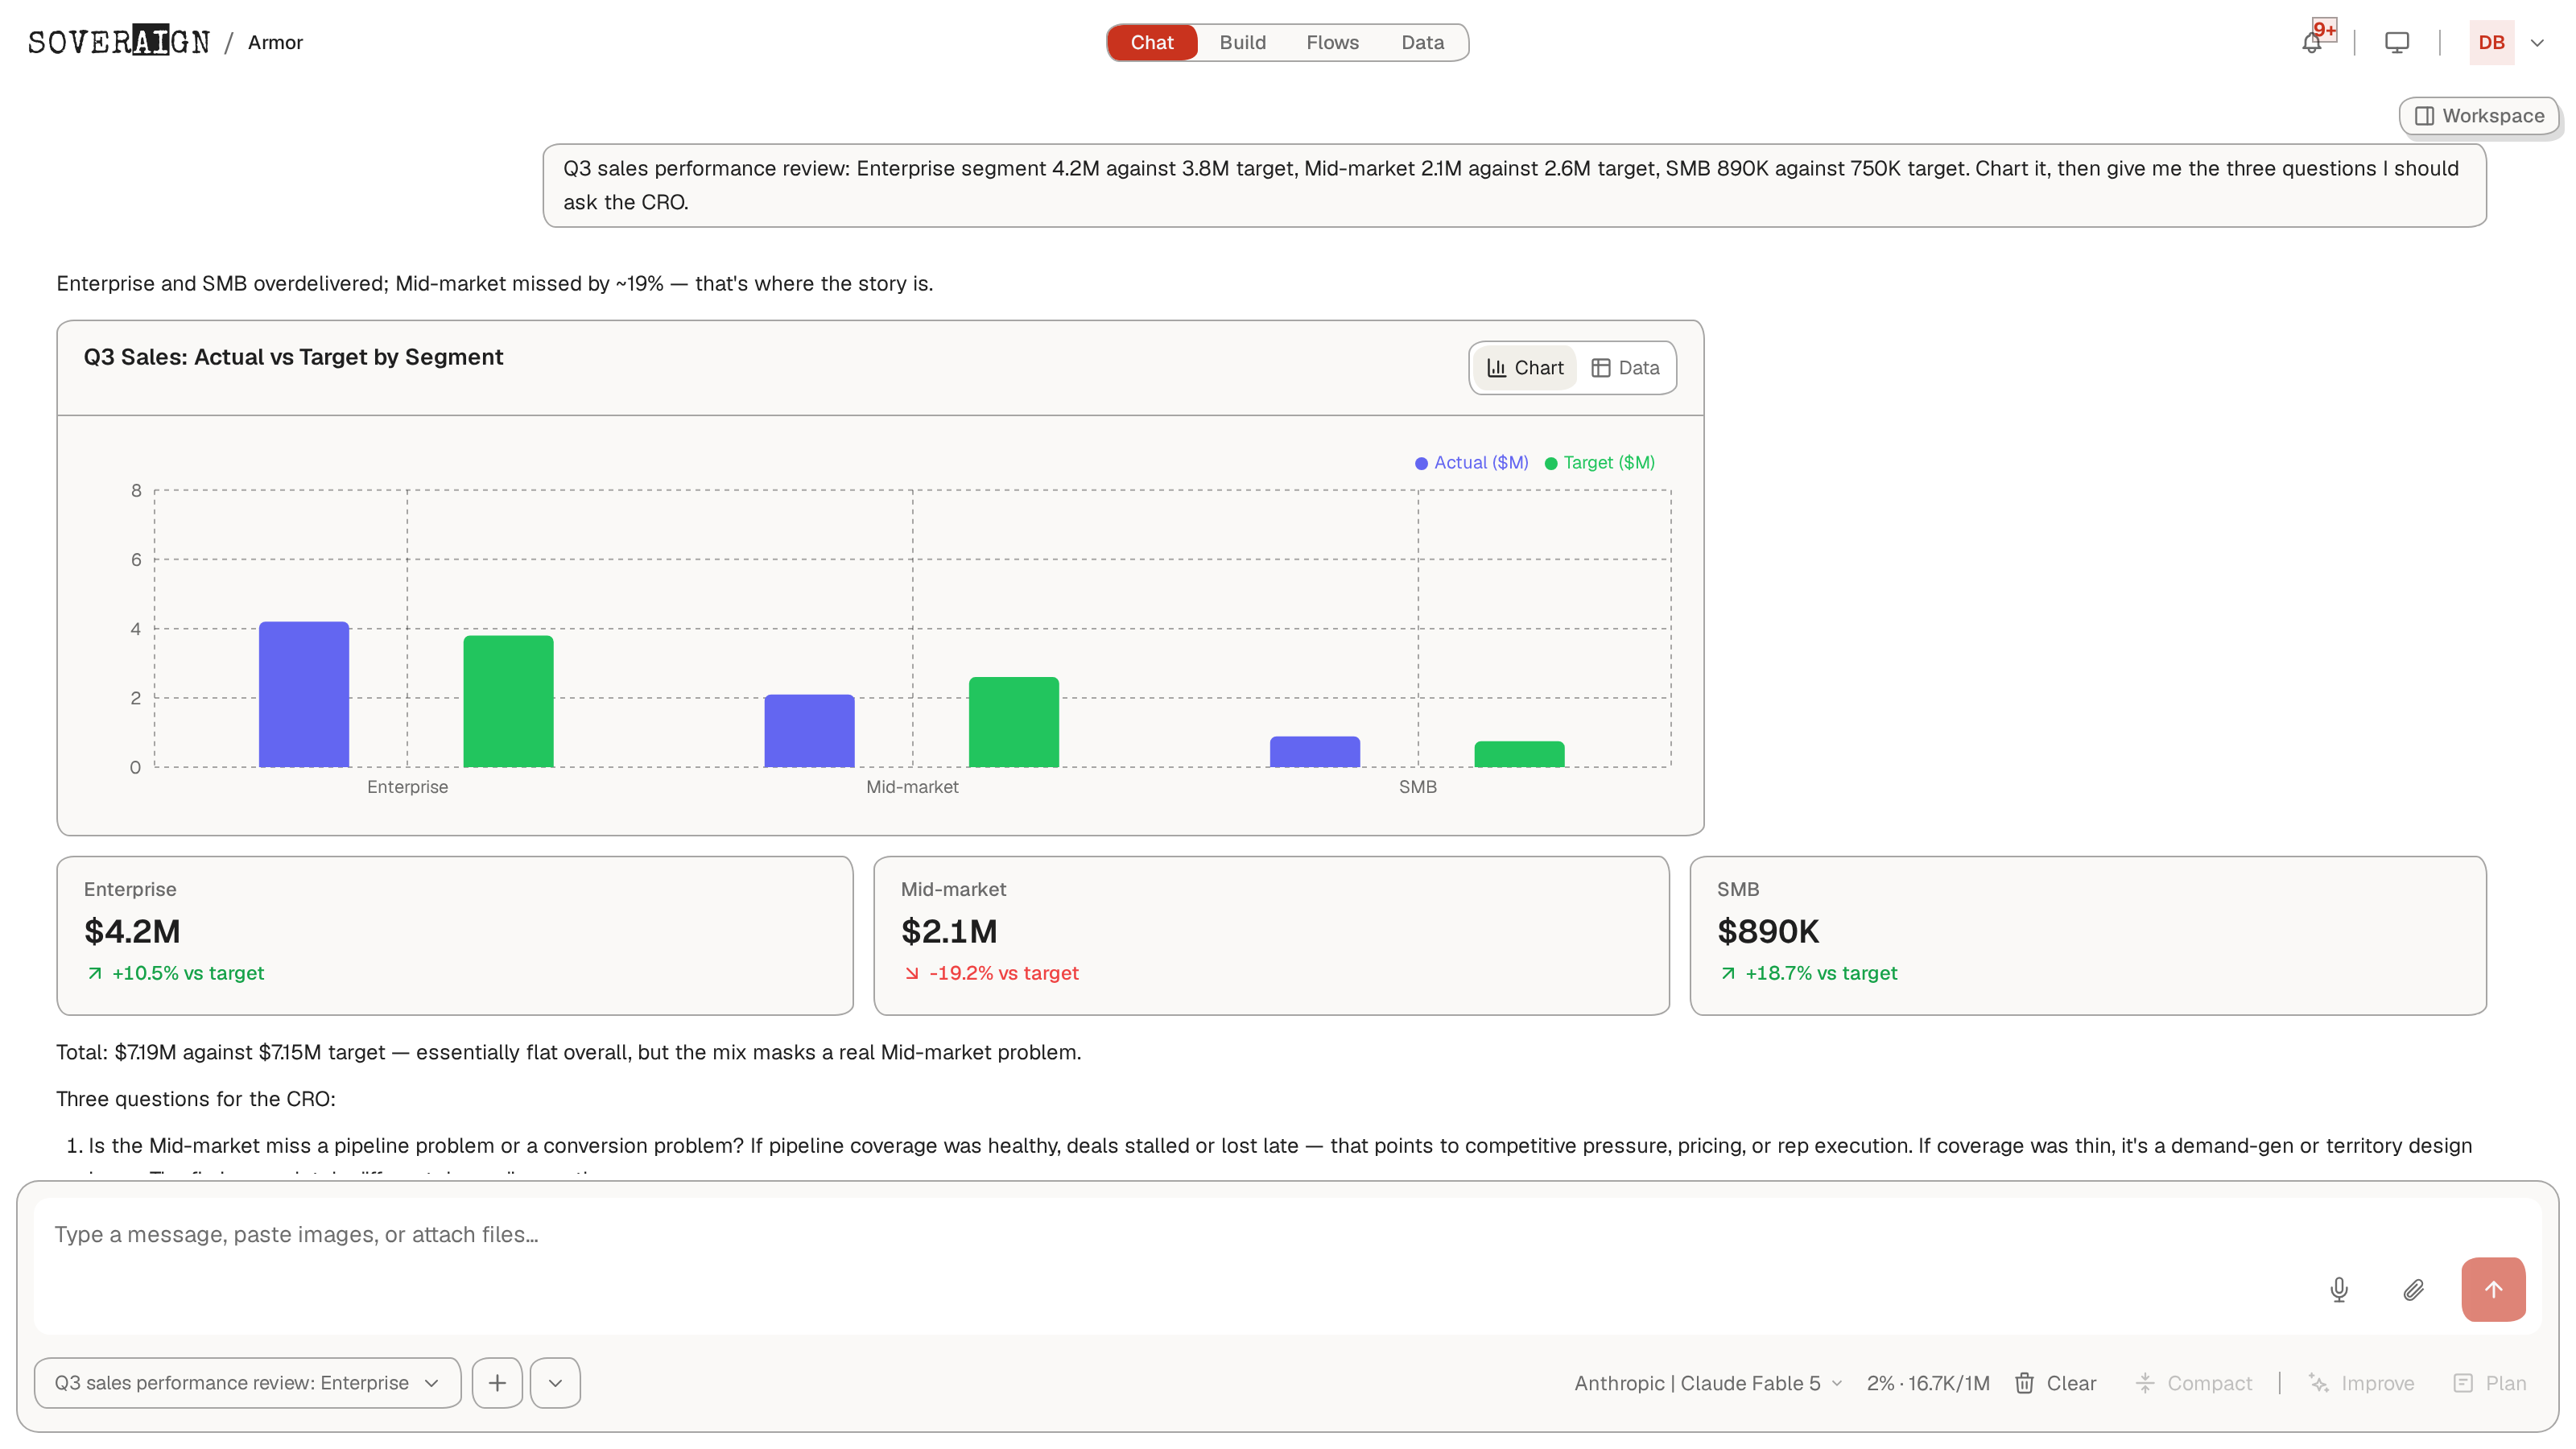Viewport: 2576px width, 1449px height.
Task: Click the Plan button
Action: (2490, 1383)
